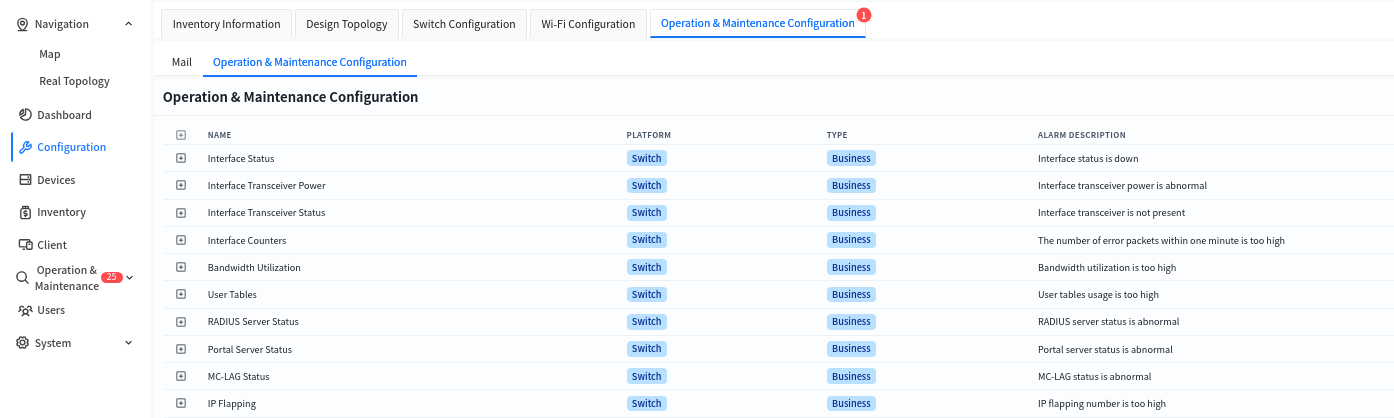Click the Business tag for IP Flapping
Screen dimensions: 1394x418
pyautogui.click(x=851, y=403)
